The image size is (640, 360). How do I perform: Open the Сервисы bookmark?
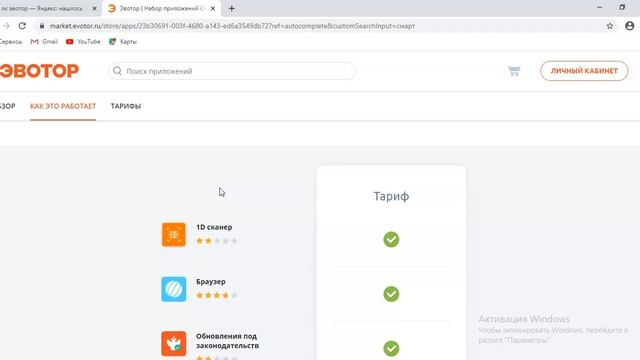pos(11,42)
